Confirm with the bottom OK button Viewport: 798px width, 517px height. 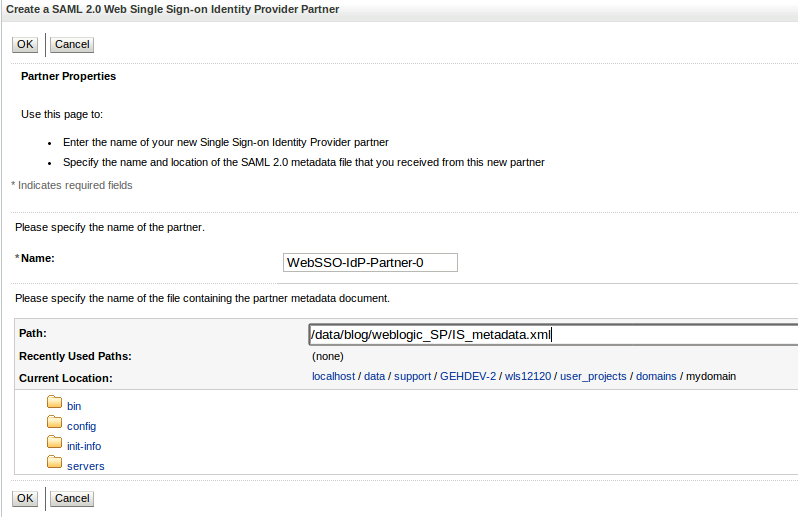coord(25,498)
